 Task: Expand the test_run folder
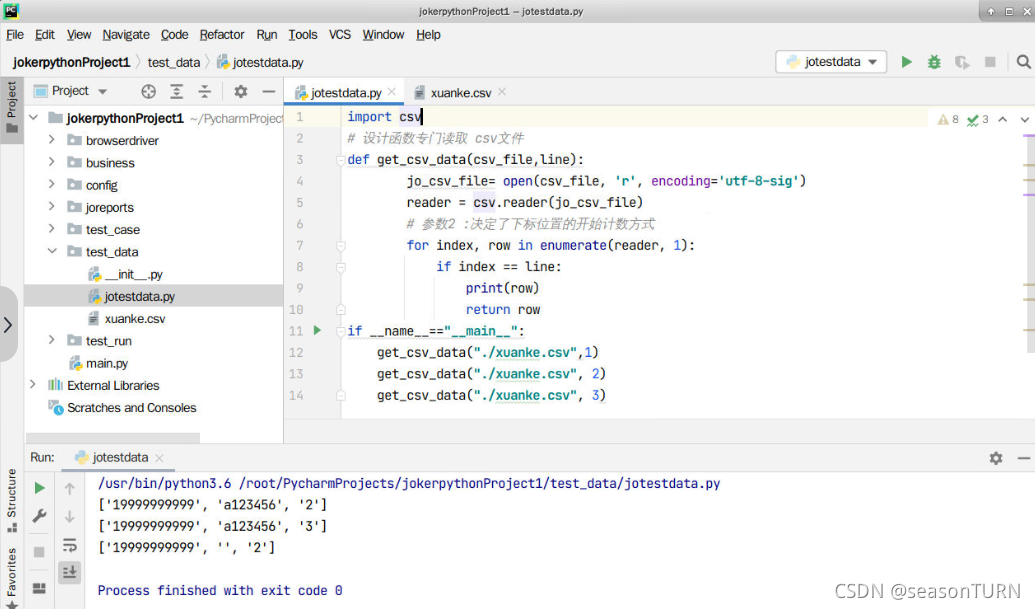point(51,340)
